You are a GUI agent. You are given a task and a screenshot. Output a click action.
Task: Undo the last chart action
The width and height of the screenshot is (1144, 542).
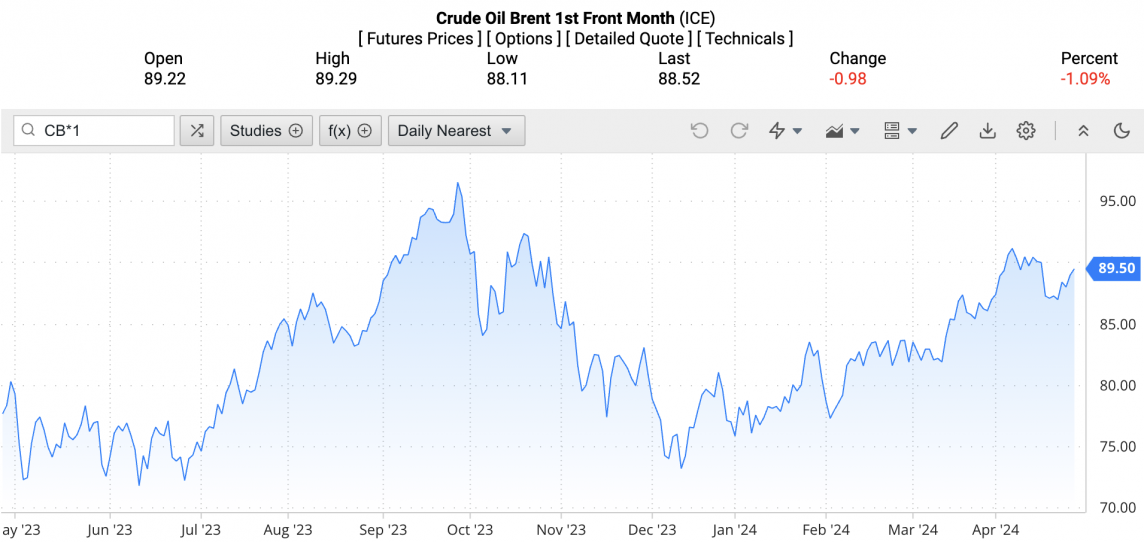[x=699, y=131]
